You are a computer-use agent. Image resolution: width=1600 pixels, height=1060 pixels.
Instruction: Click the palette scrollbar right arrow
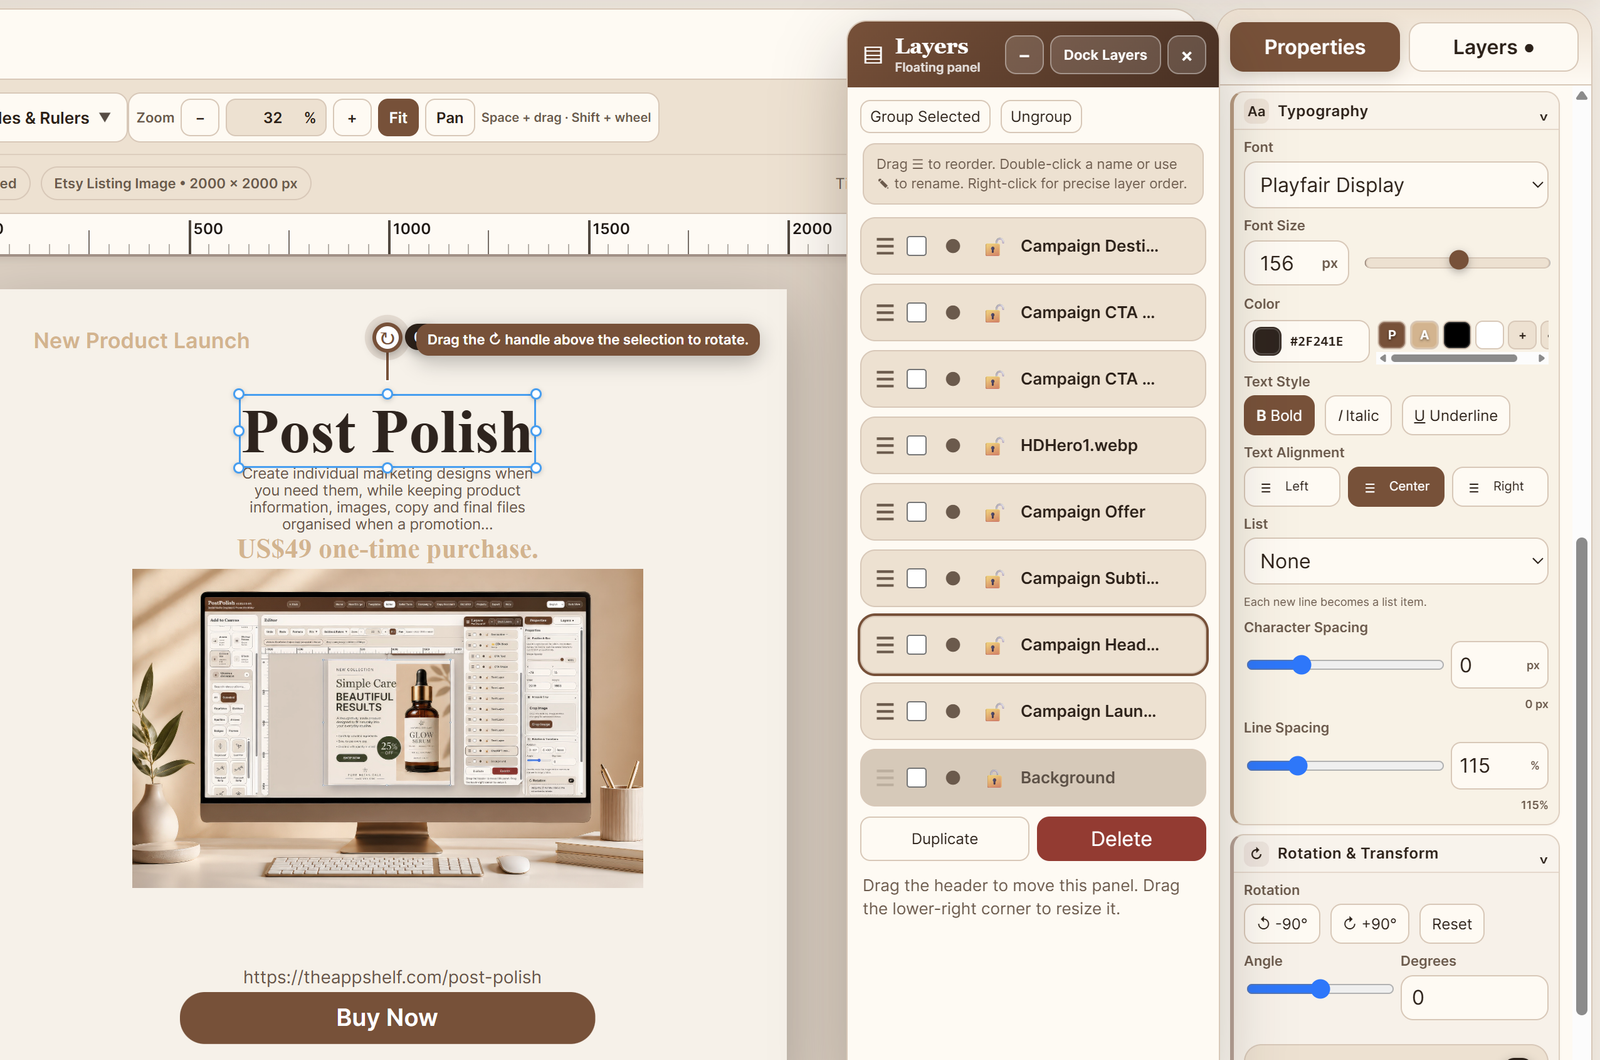click(1541, 358)
